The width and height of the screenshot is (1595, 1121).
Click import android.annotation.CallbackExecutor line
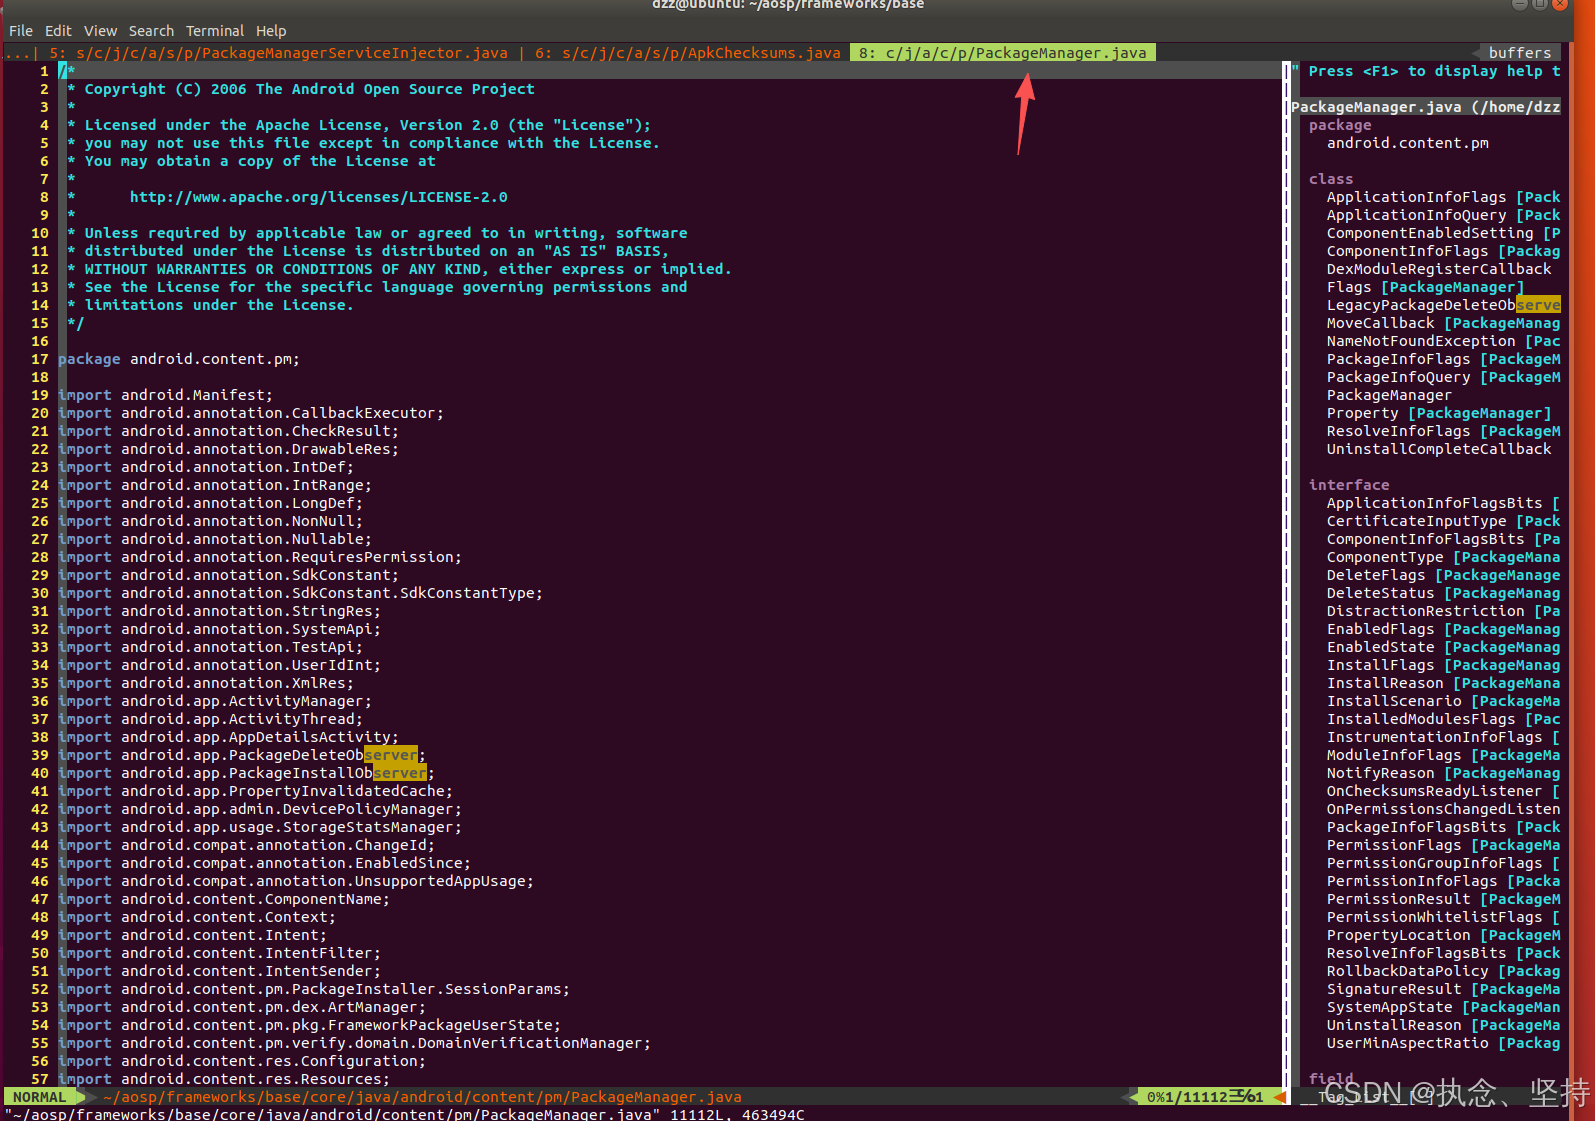click(x=251, y=413)
